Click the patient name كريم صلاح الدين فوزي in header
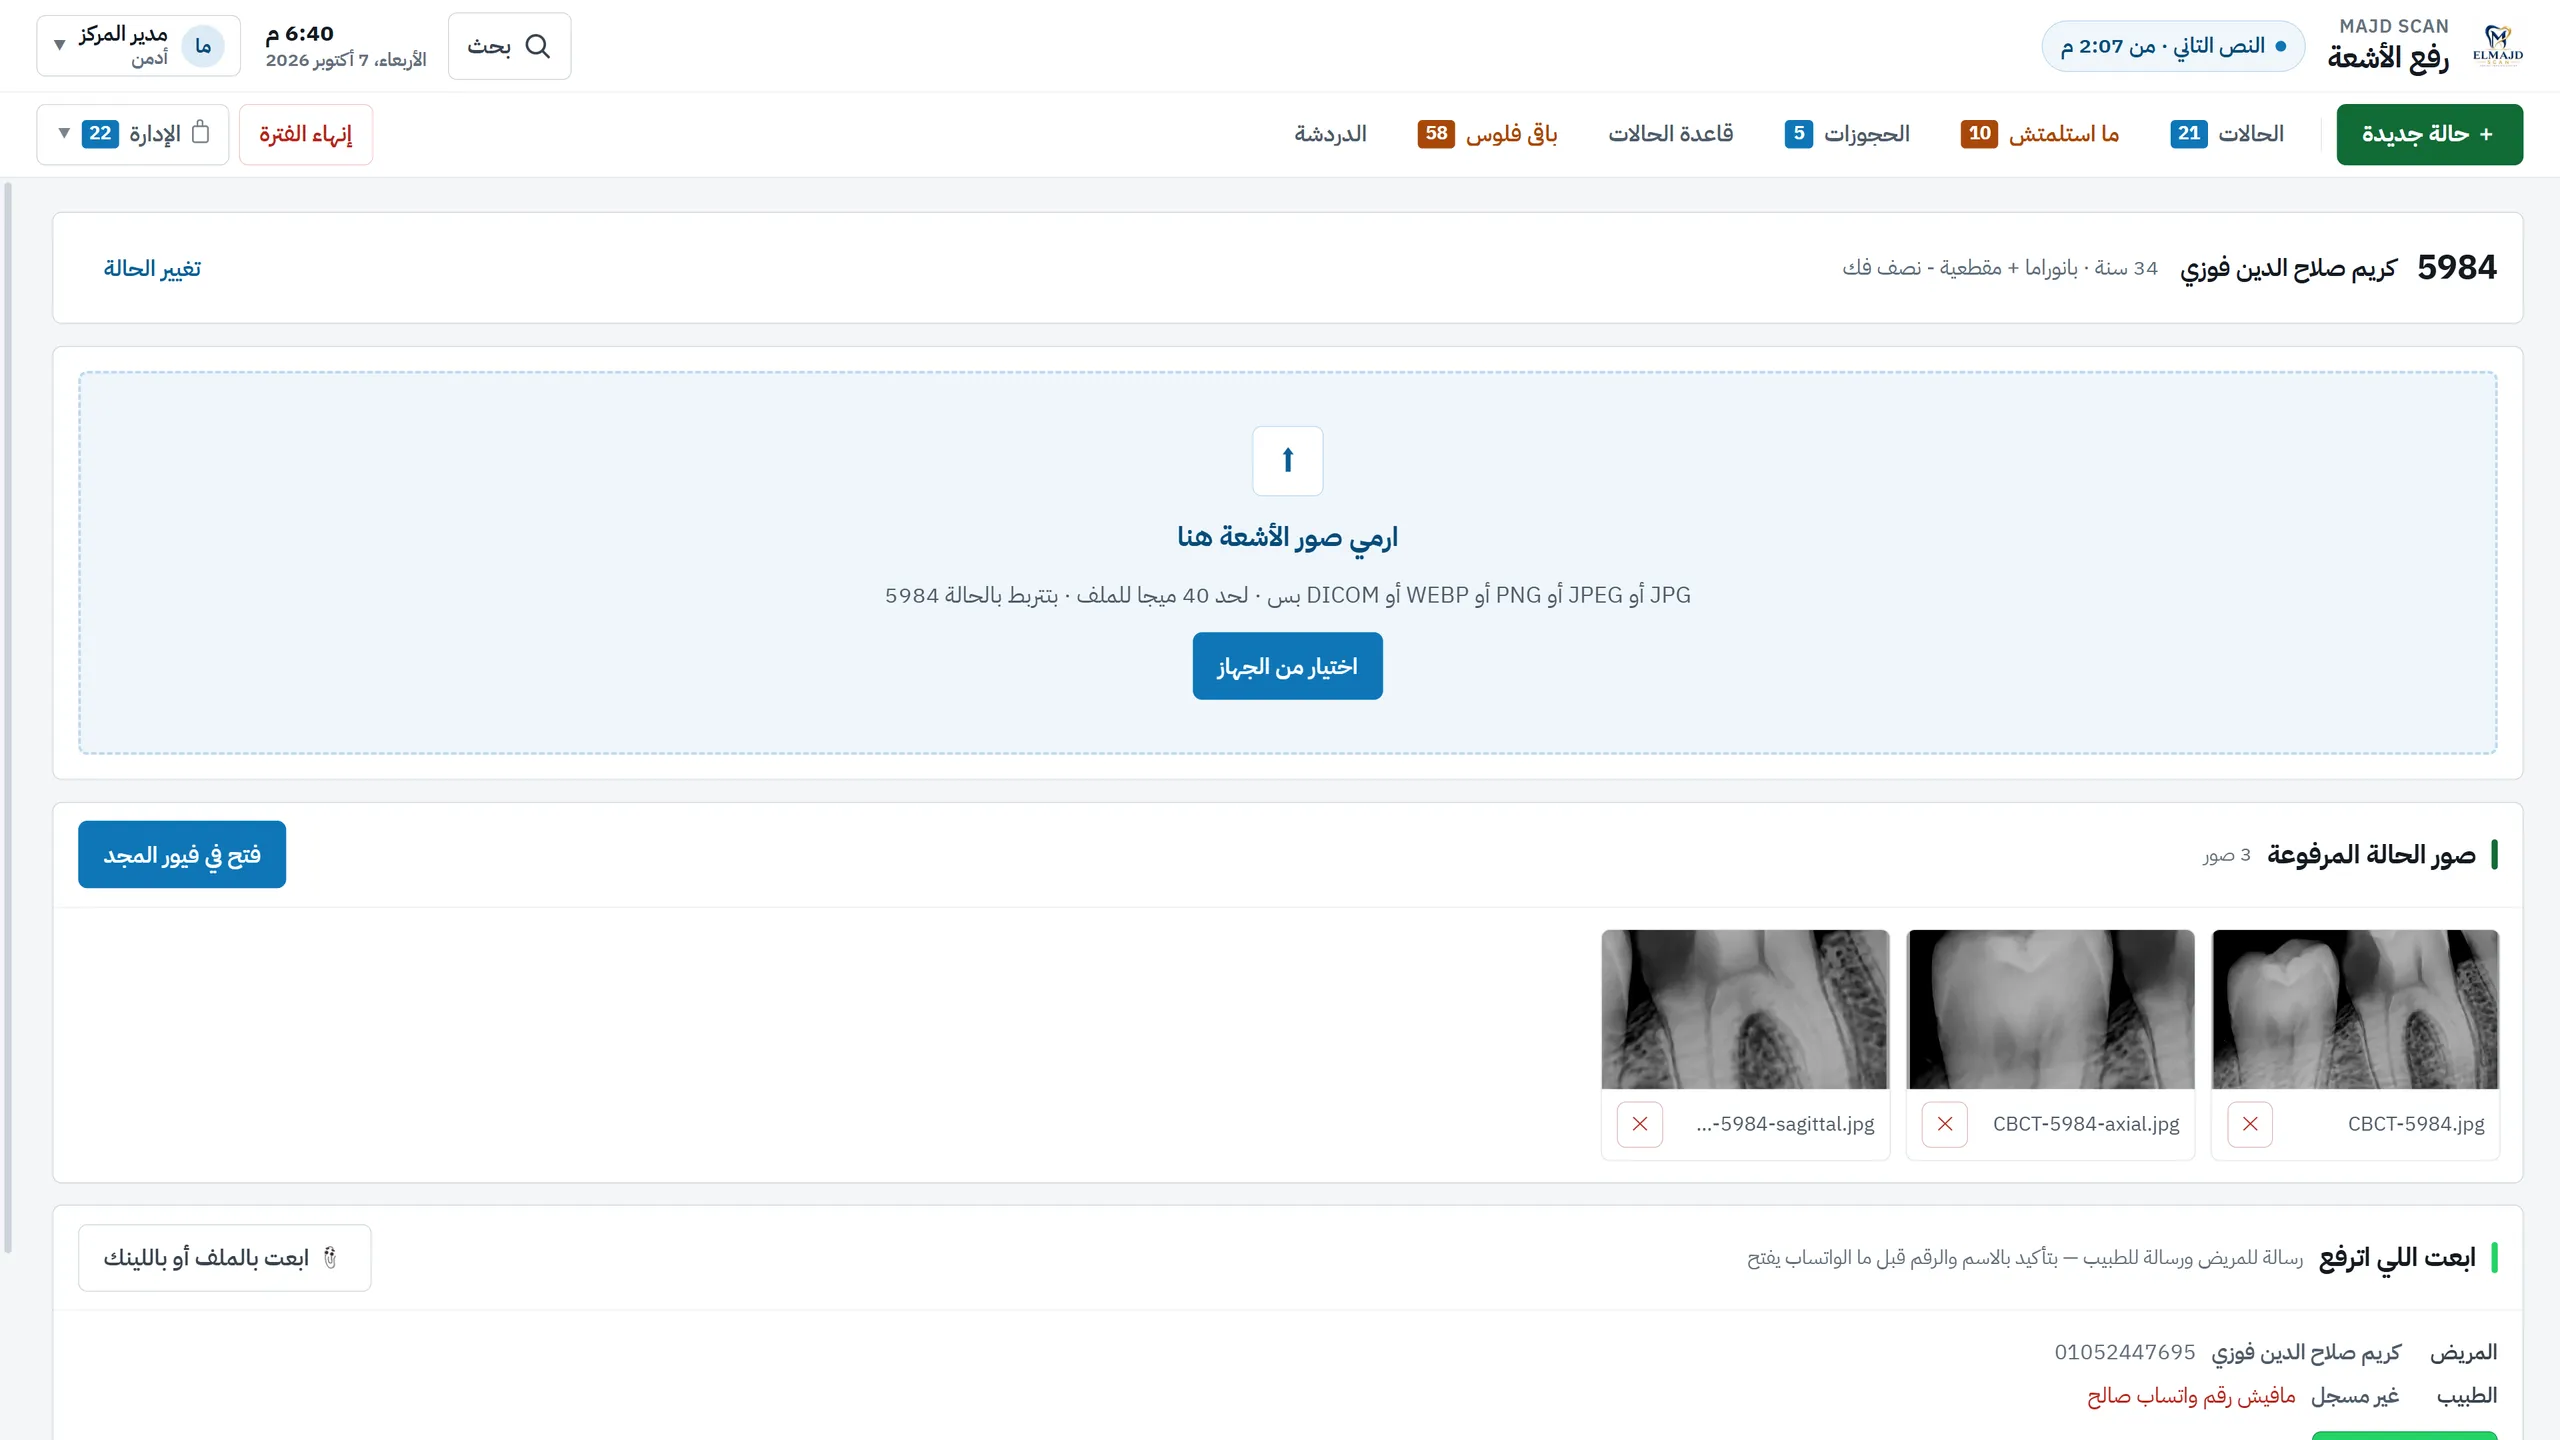This screenshot has height=1440, width=2560. pyautogui.click(x=2289, y=268)
